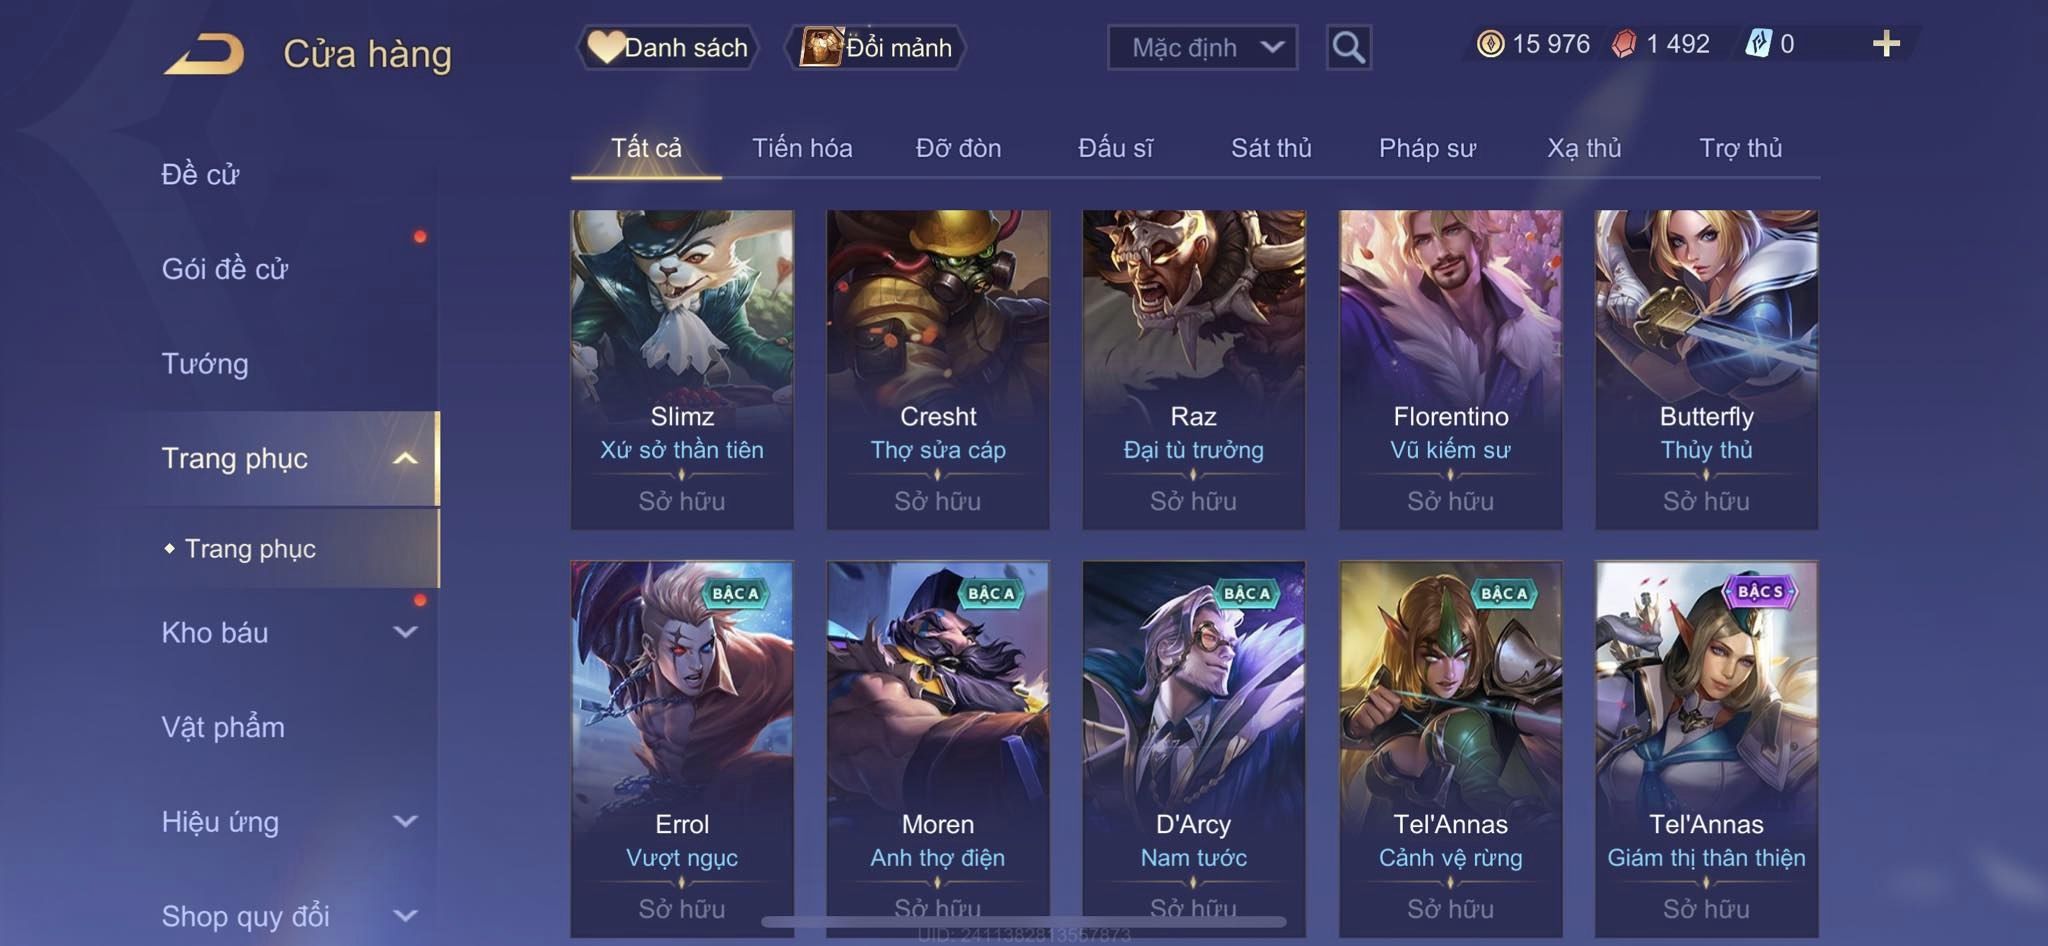
Task: Open Danh sách wishlist heart button
Action: click(x=667, y=47)
